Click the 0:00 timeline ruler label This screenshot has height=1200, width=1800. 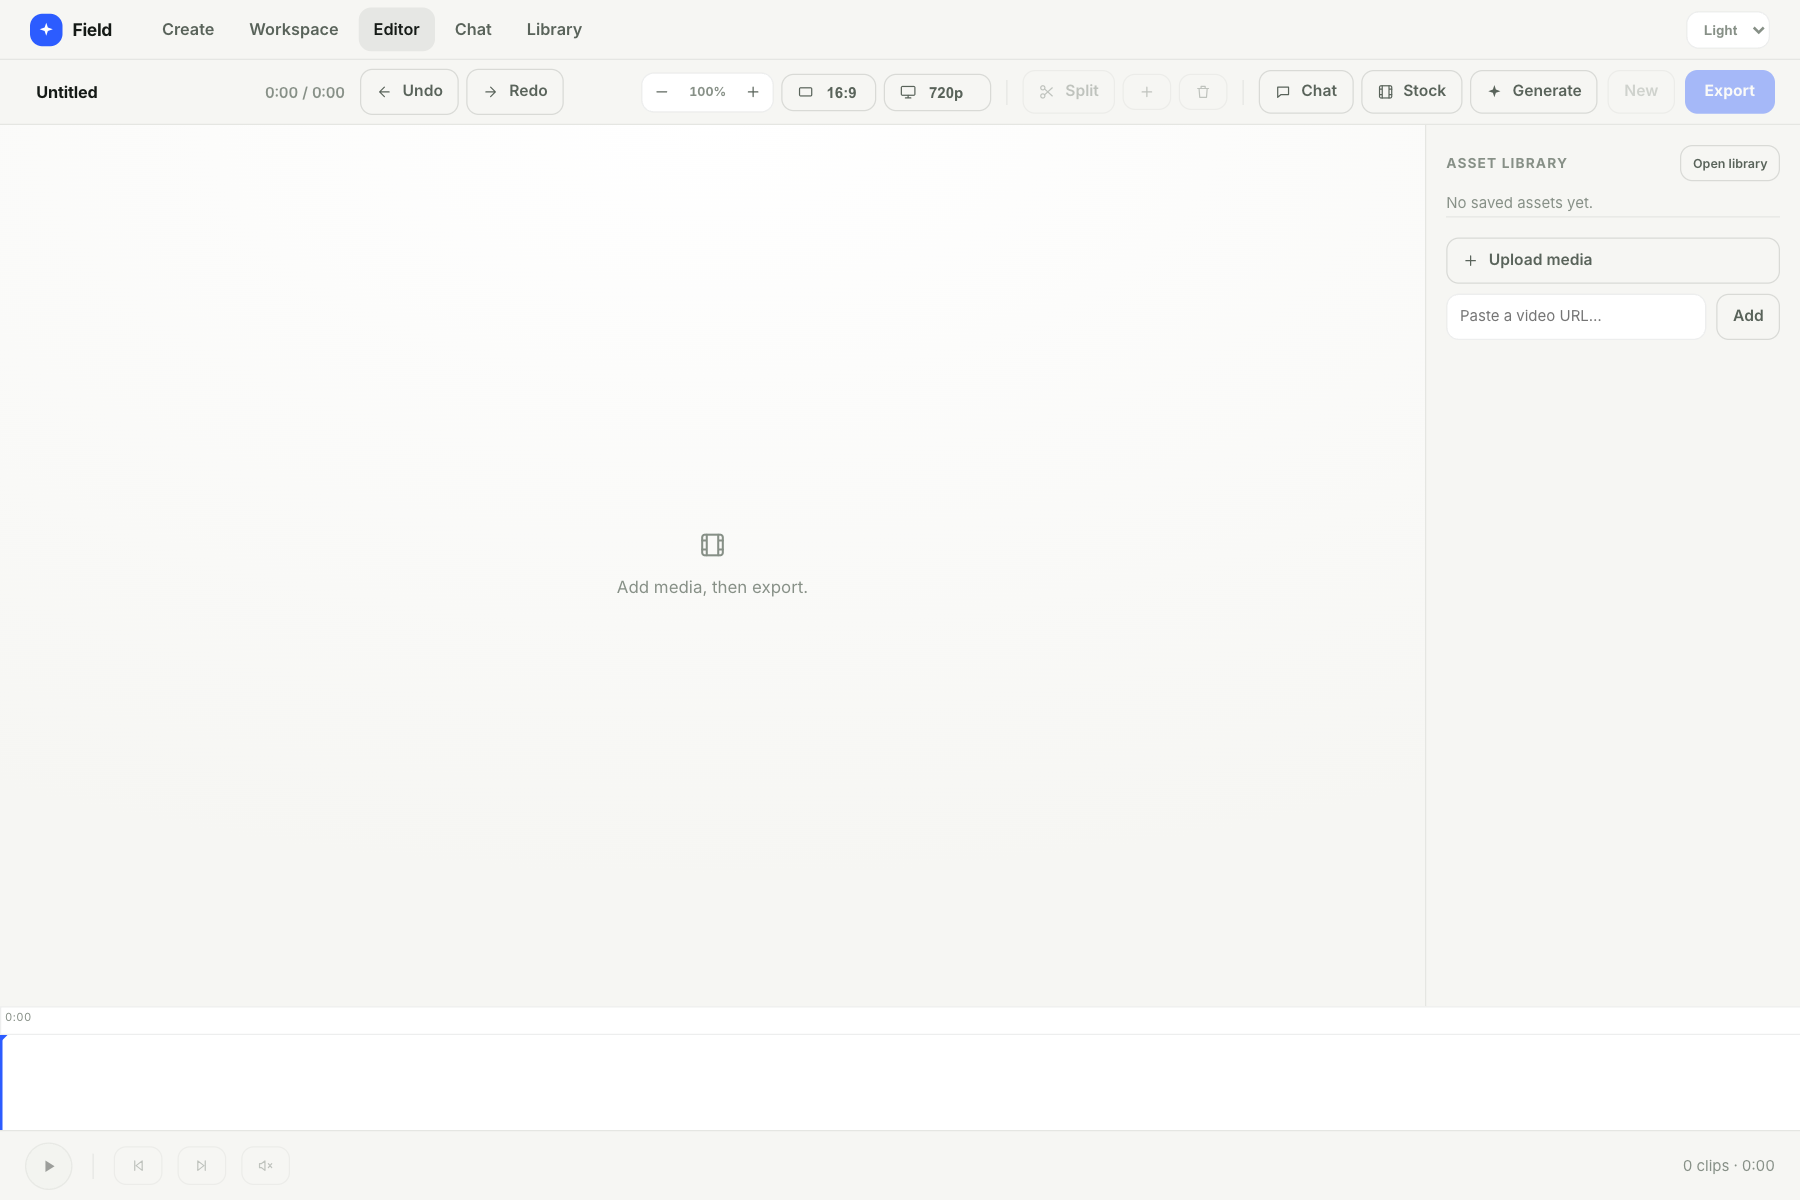point(18,1017)
